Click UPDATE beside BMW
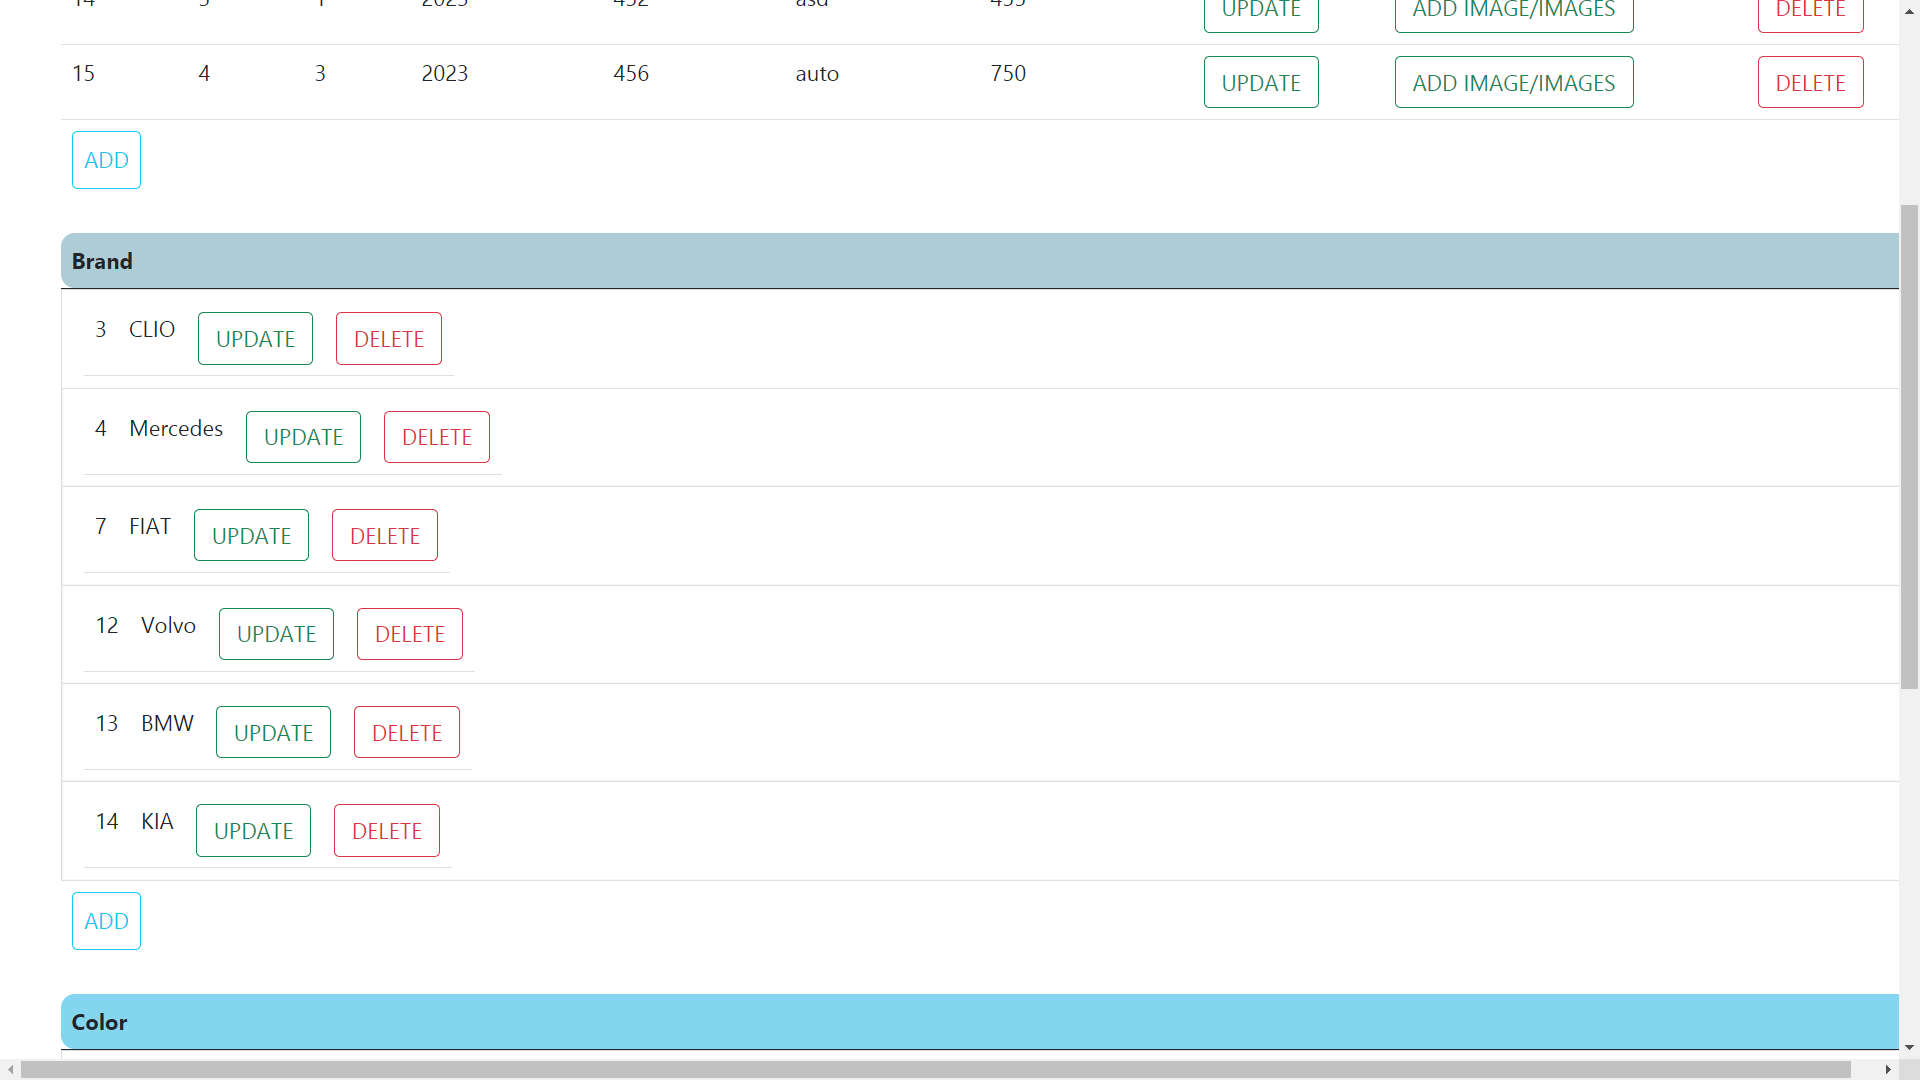 (x=273, y=733)
